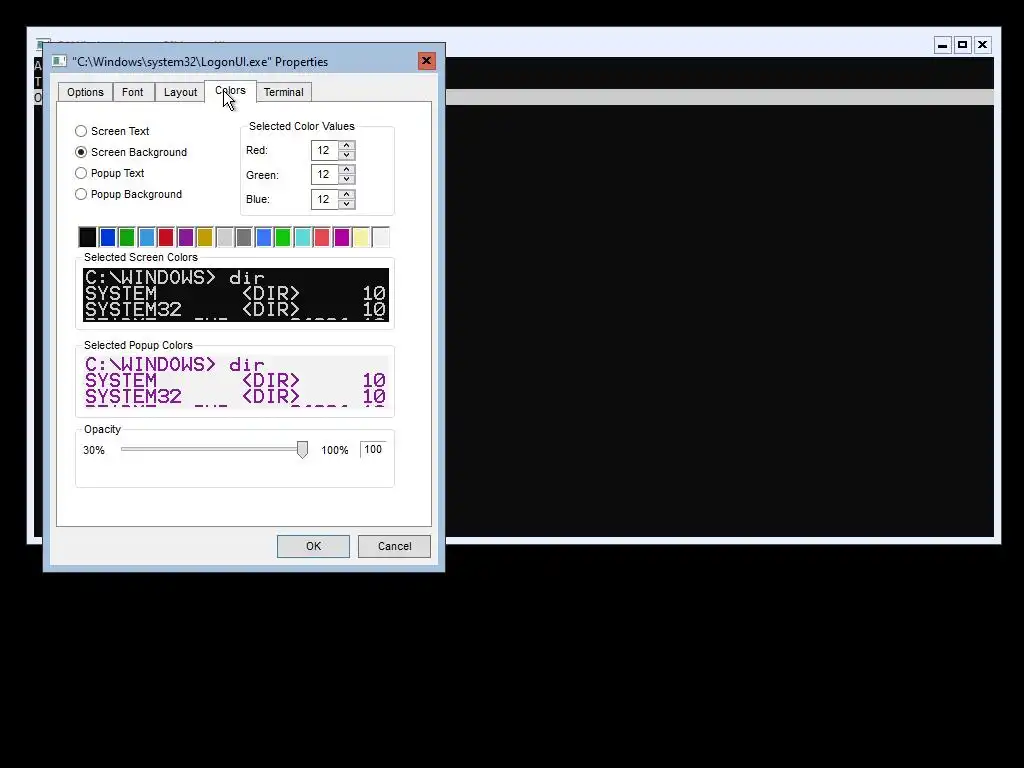Viewport: 1024px width, 768px height.
Task: Pick the bright blue swatch after dark gray
Action: pyautogui.click(x=263, y=237)
